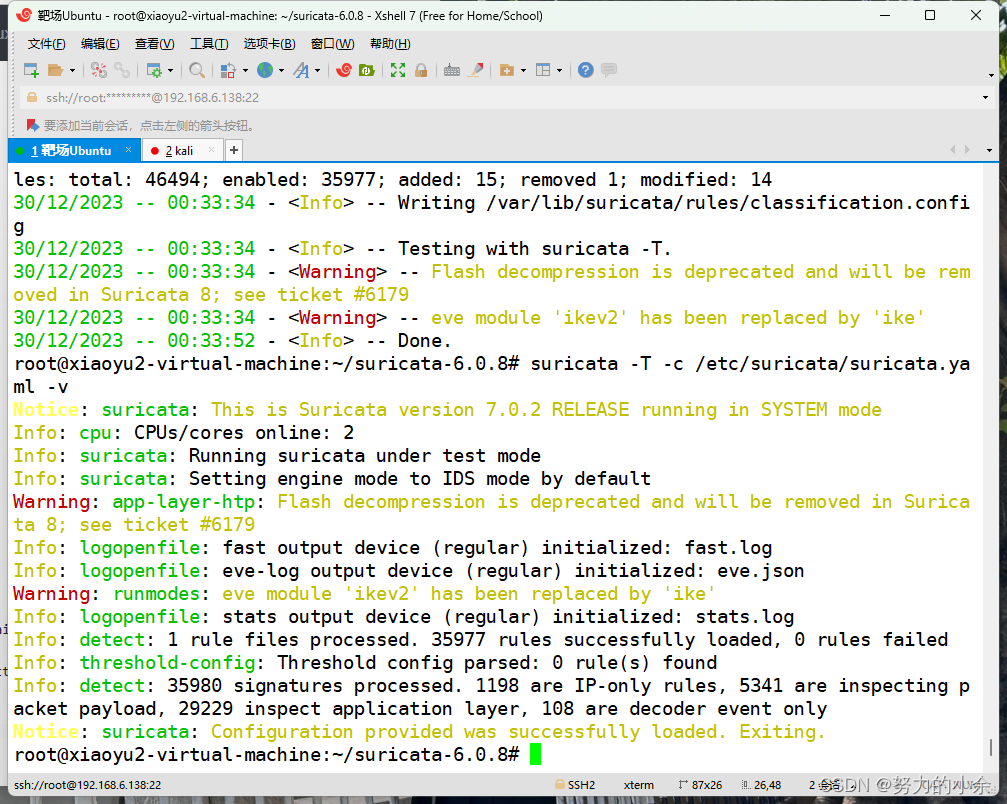The height and width of the screenshot is (804, 1007).
Task: Expand the open-folder sessions dropdown
Action: 70,70
